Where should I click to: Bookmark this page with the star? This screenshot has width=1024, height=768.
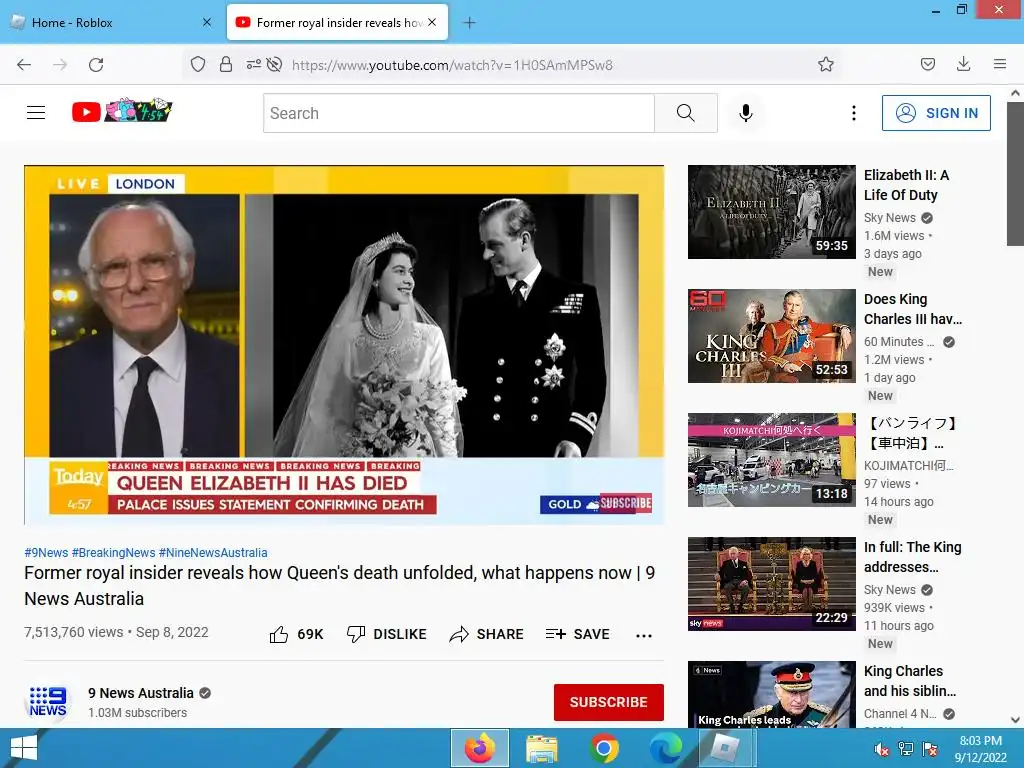[x=825, y=64]
